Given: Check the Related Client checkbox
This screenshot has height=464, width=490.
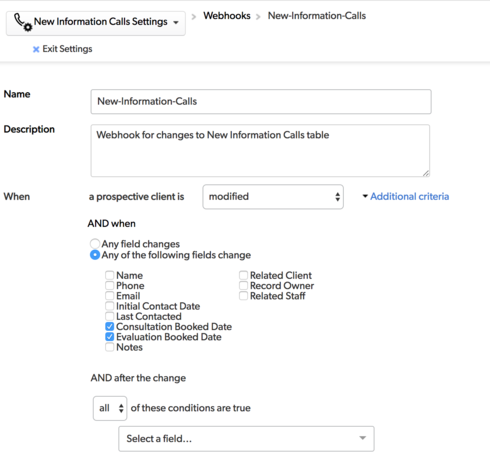Looking at the screenshot, I should pyautogui.click(x=243, y=275).
